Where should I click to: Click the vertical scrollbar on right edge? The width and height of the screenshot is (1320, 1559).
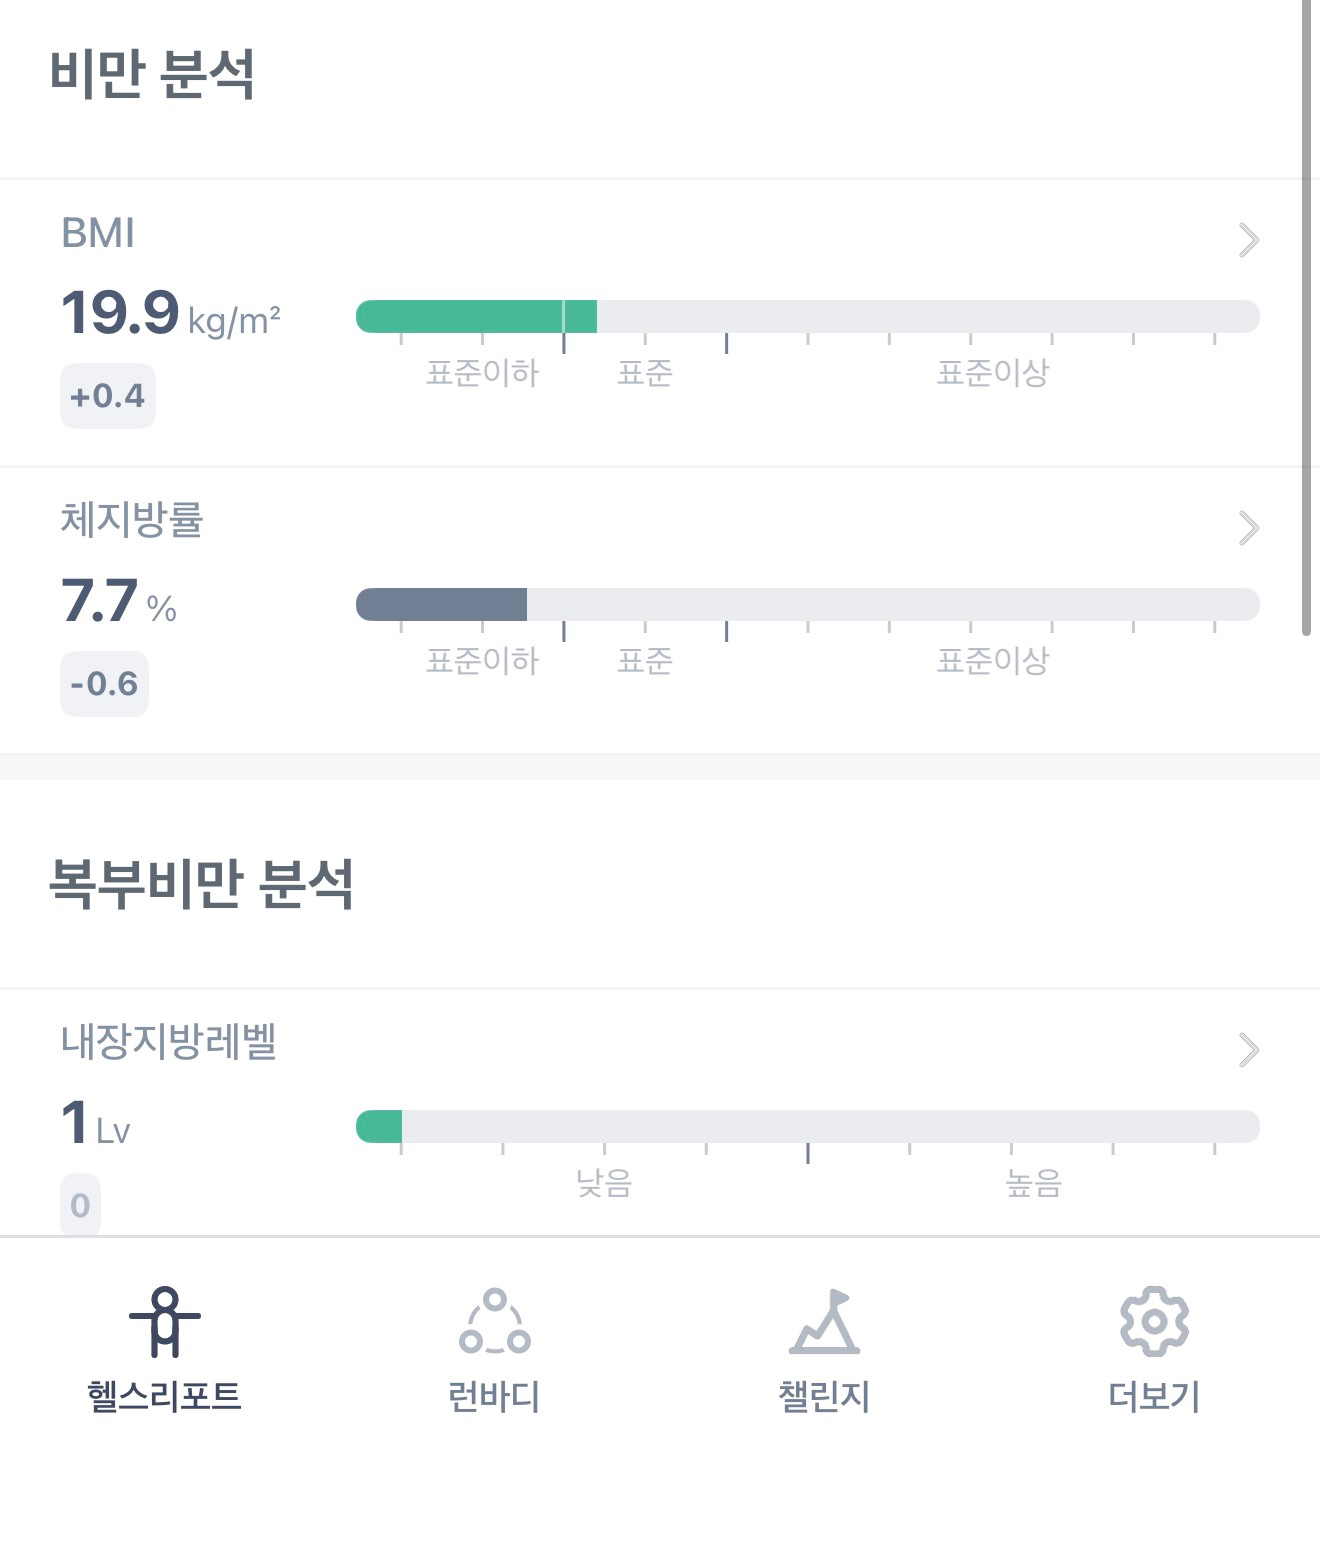pos(1306,320)
